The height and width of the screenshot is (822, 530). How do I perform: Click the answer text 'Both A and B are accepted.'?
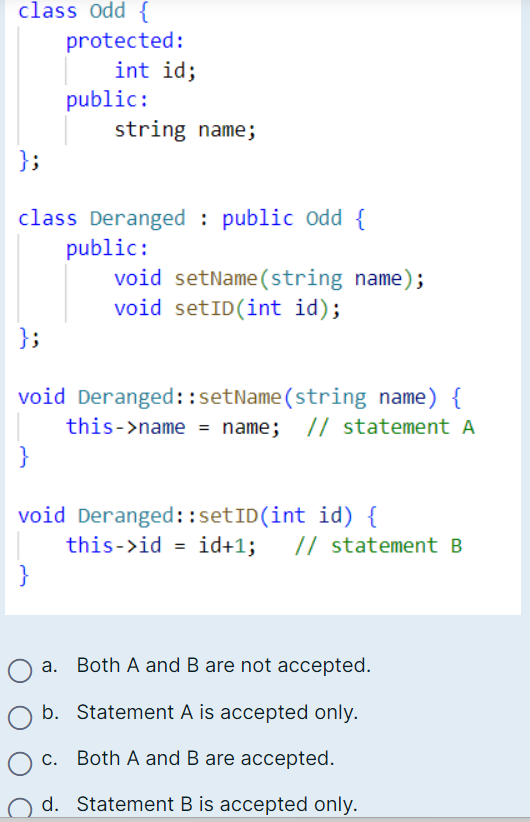pyautogui.click(x=205, y=759)
